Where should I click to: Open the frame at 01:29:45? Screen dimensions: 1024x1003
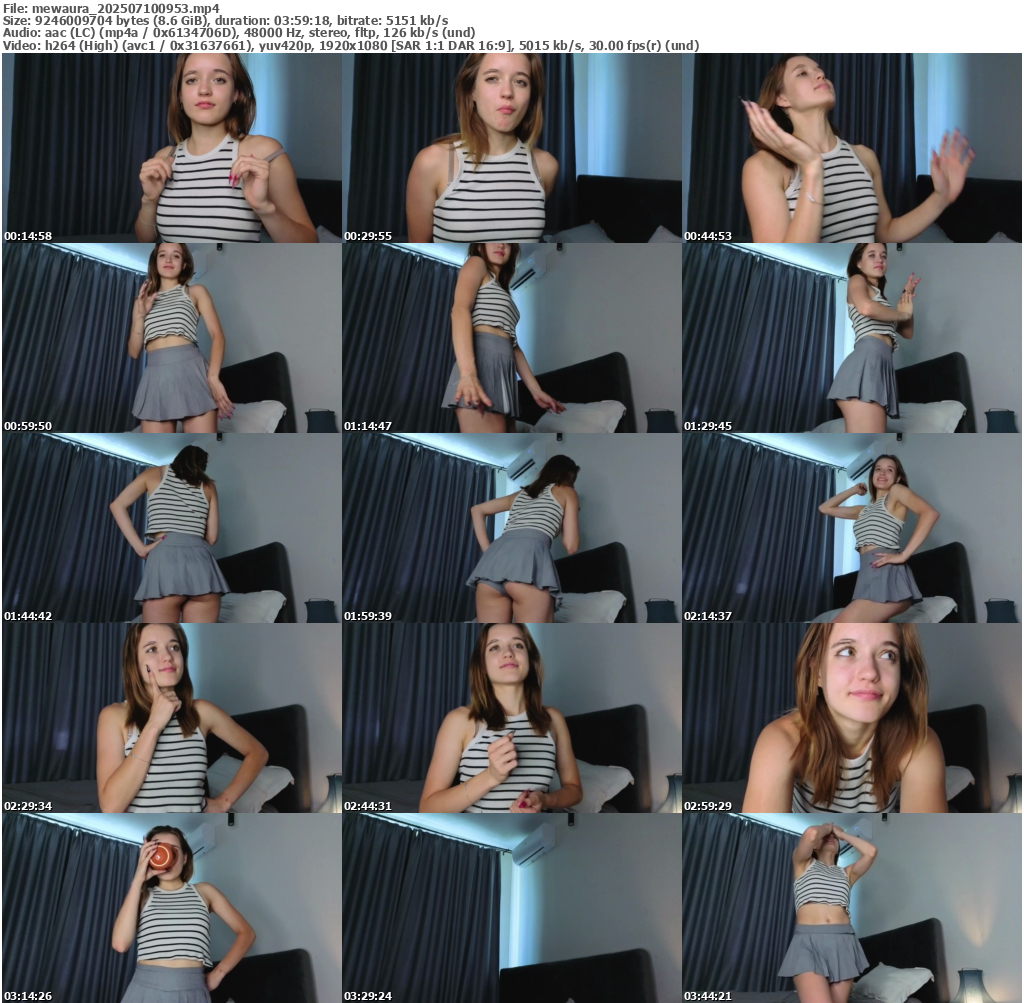[x=851, y=338]
